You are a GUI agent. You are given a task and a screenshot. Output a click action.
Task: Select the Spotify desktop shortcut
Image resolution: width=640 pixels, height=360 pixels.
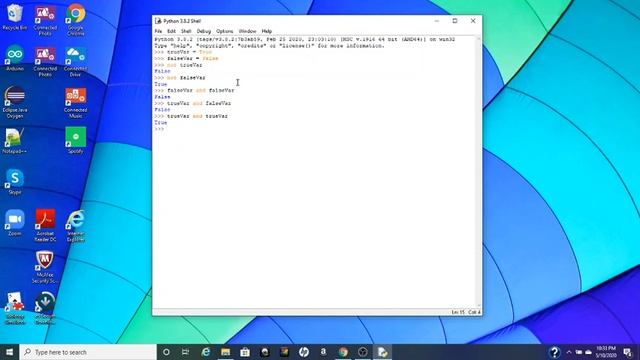click(76, 140)
